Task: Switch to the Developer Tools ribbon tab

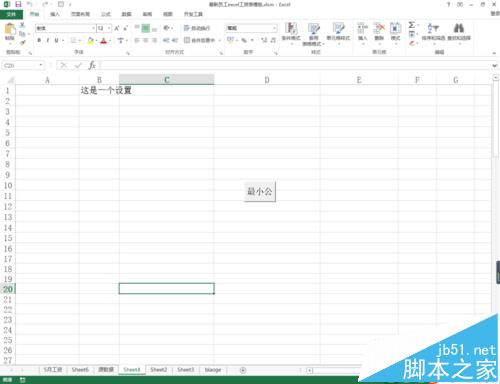Action: 193,14
